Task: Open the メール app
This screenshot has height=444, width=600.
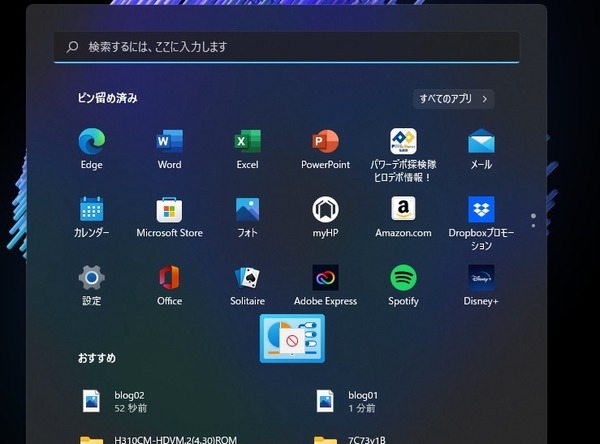Action: click(x=481, y=149)
